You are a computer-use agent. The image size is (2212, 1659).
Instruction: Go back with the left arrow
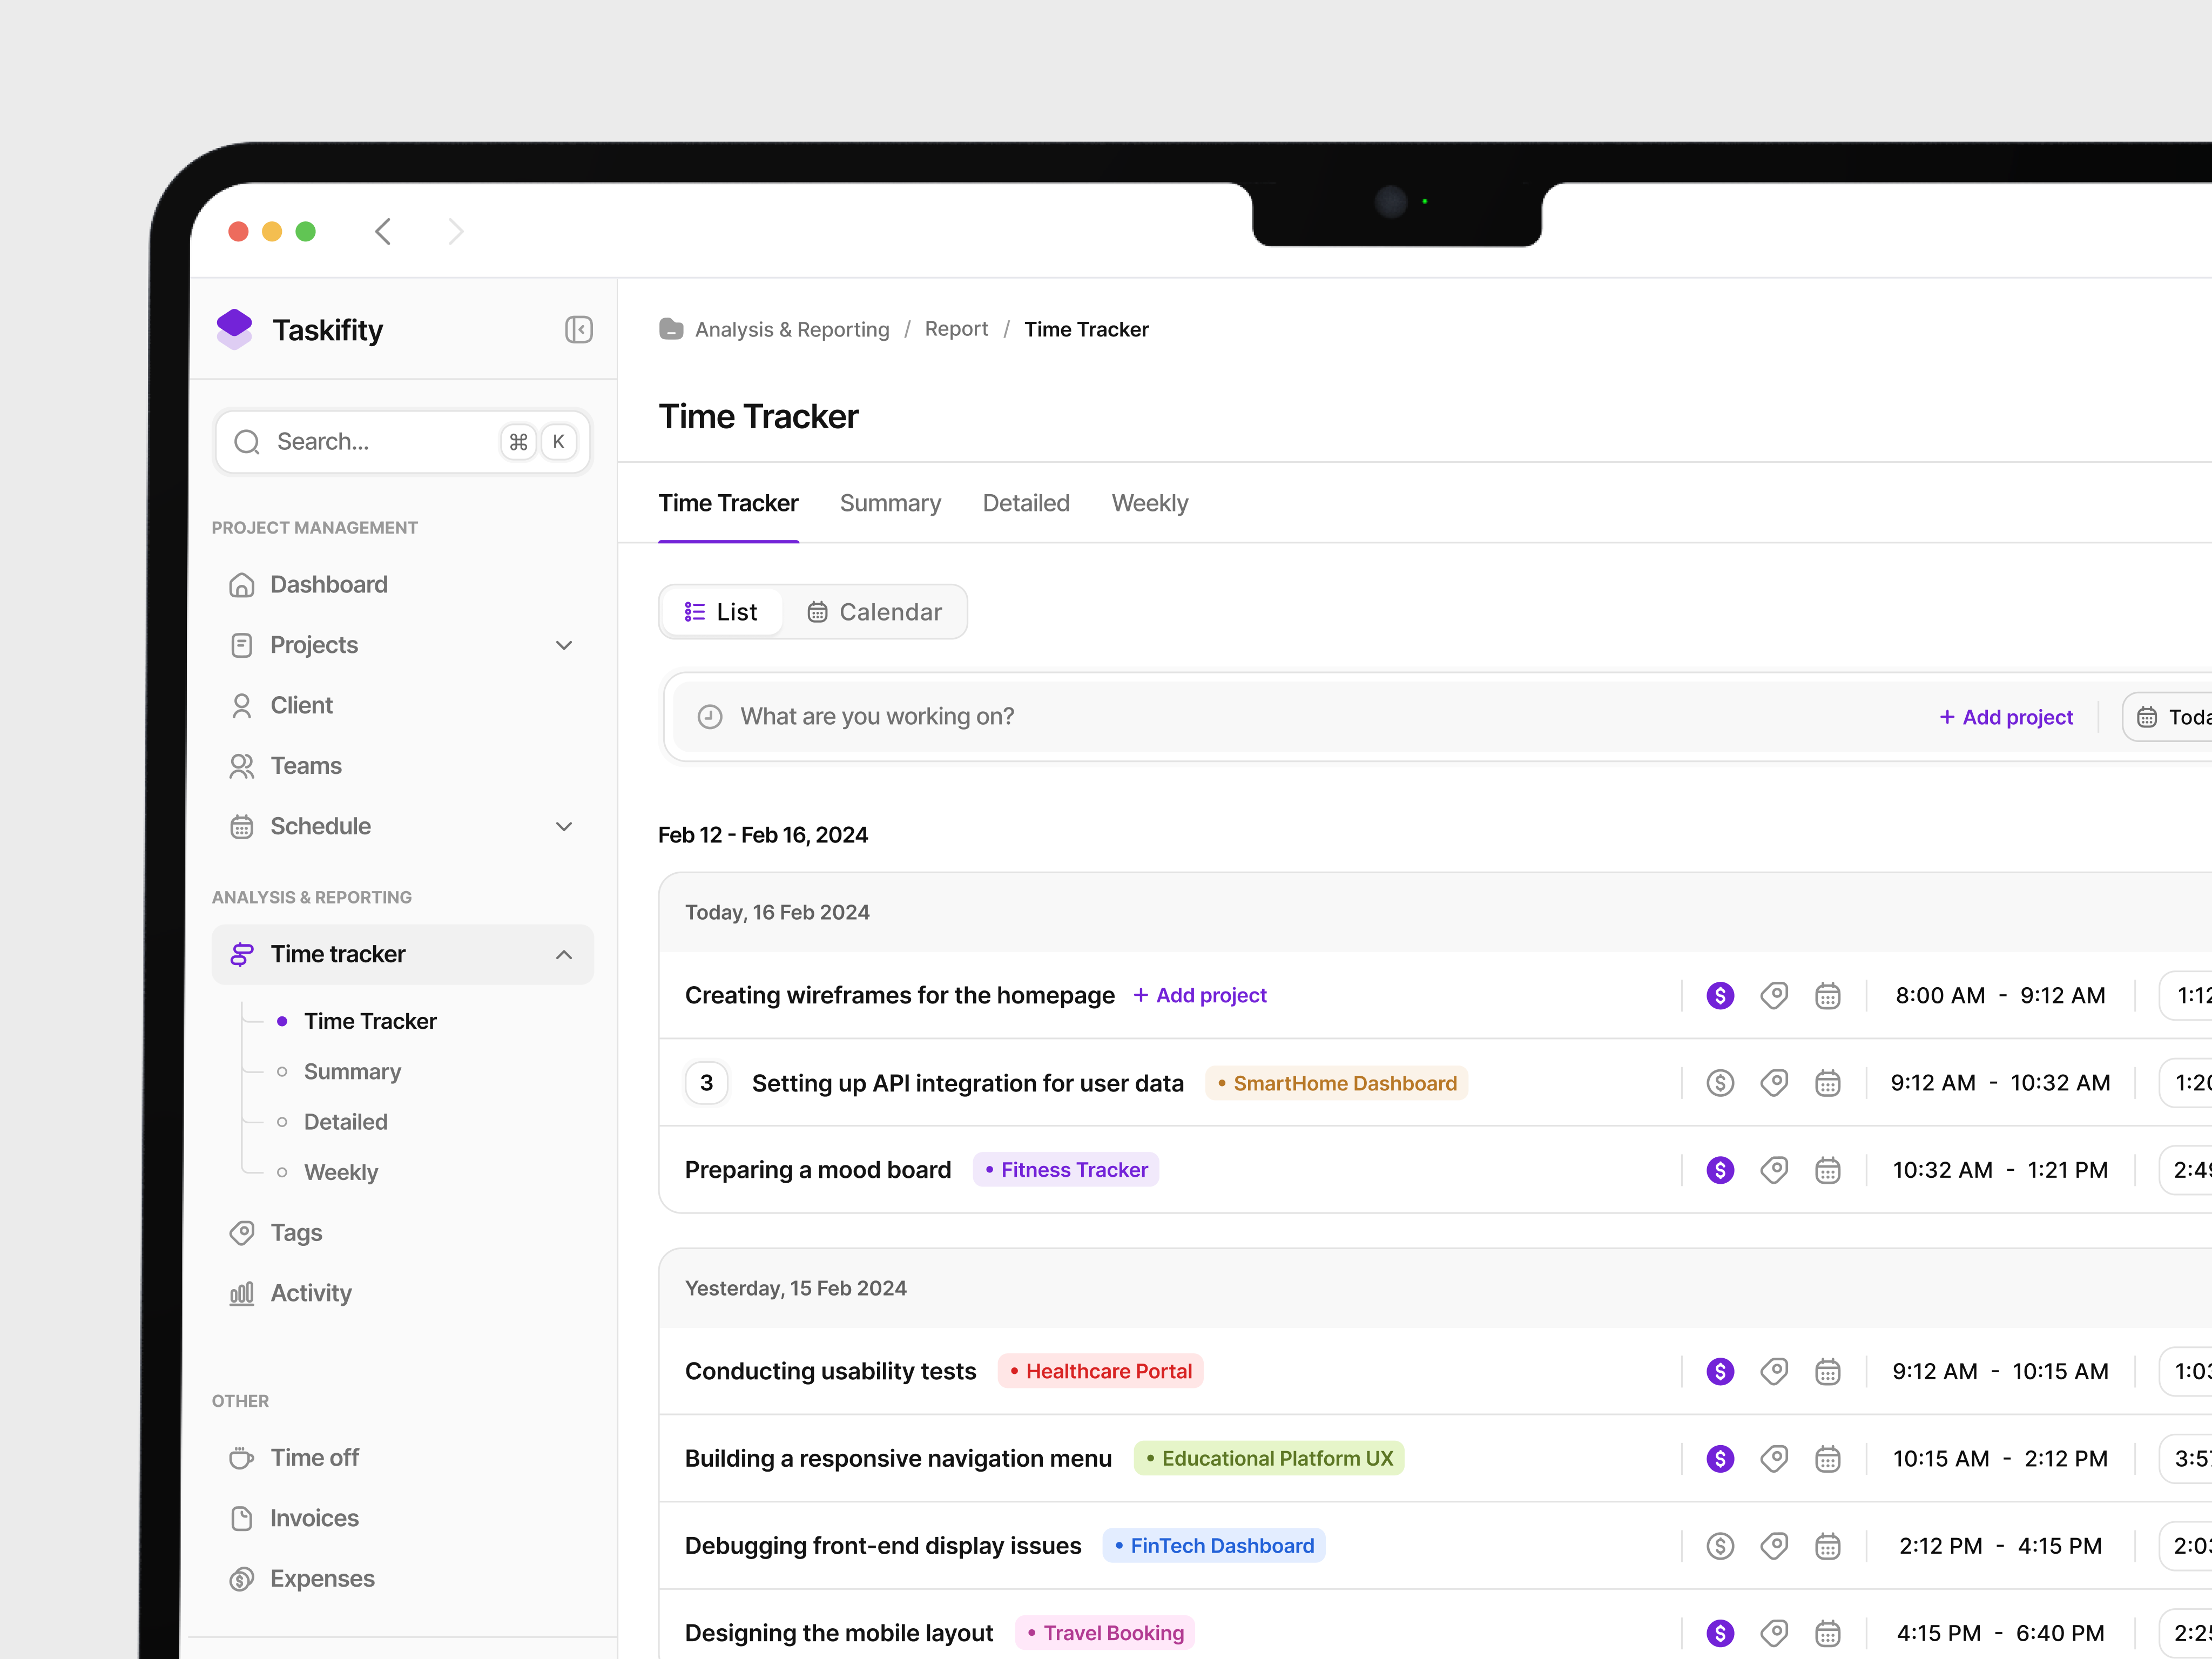(383, 232)
